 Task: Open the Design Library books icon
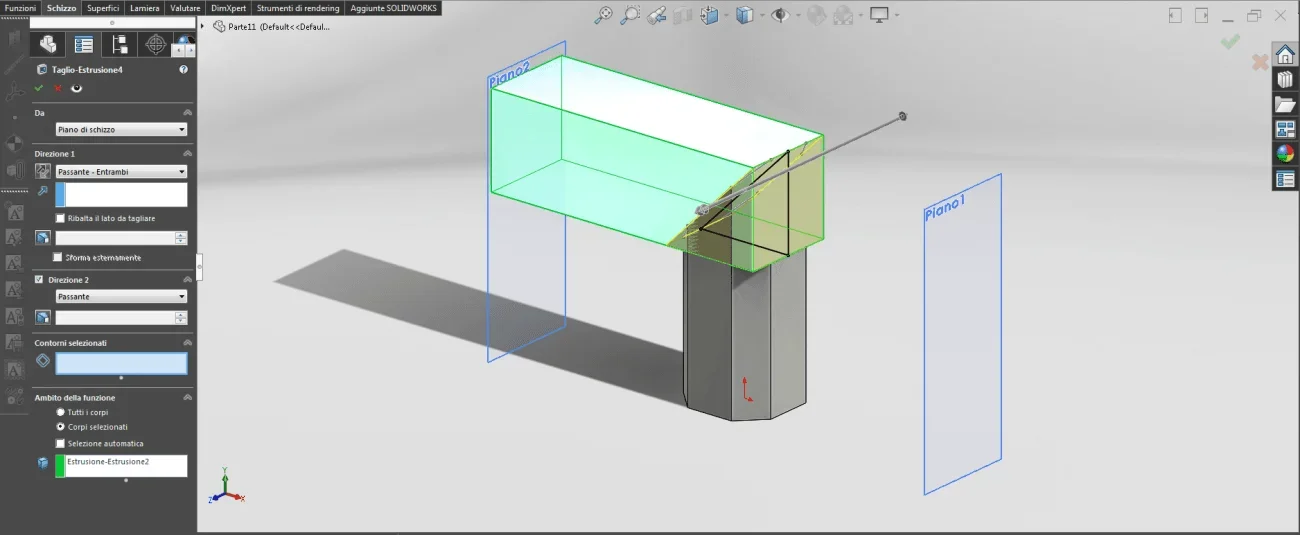(x=1284, y=79)
